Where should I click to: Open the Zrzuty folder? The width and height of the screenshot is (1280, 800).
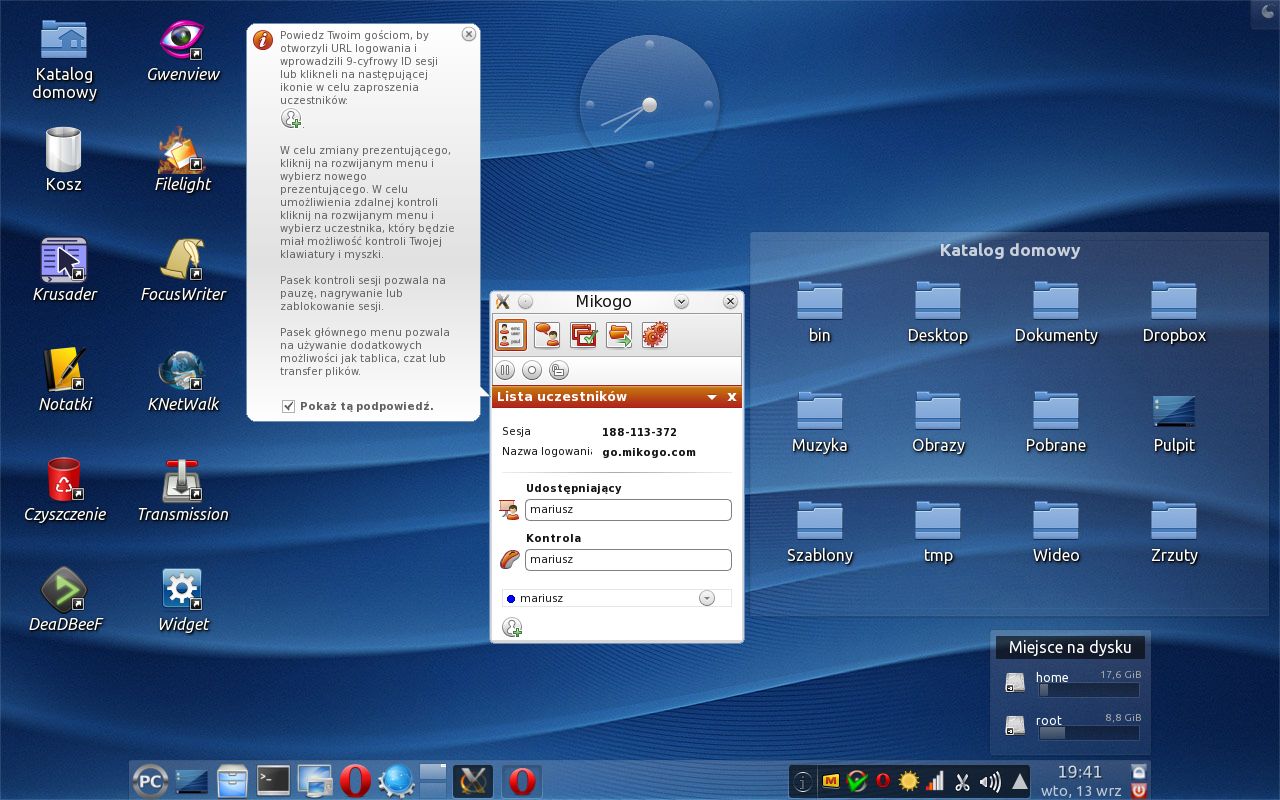1174,532
